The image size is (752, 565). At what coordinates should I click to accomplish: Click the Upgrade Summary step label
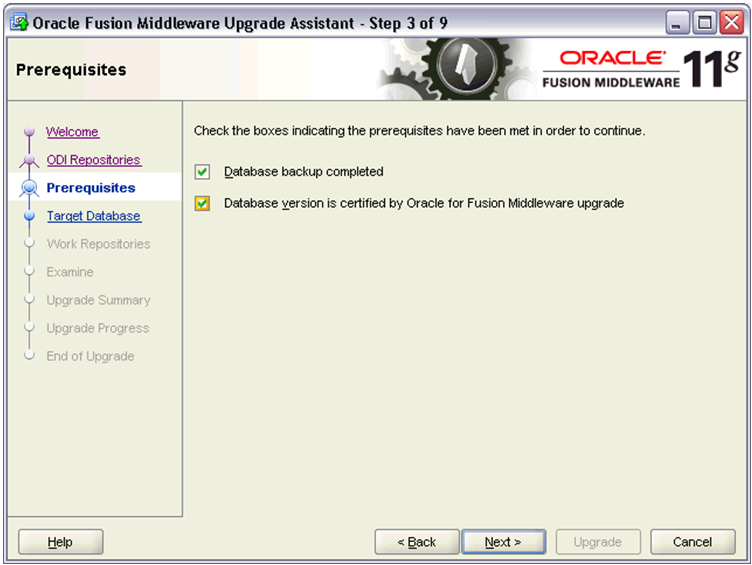tap(98, 300)
